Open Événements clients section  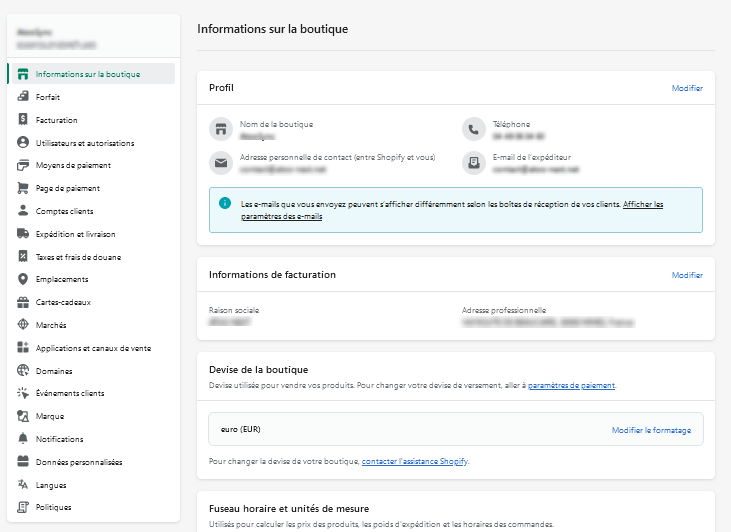click(x=91, y=393)
